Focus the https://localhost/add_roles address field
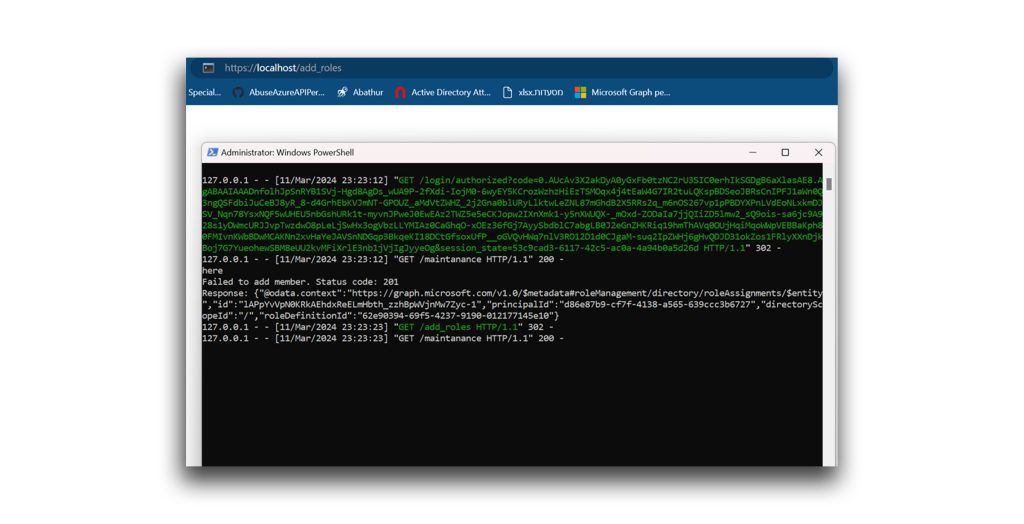Image resolution: width=1024 pixels, height=524 pixels. 513,68
